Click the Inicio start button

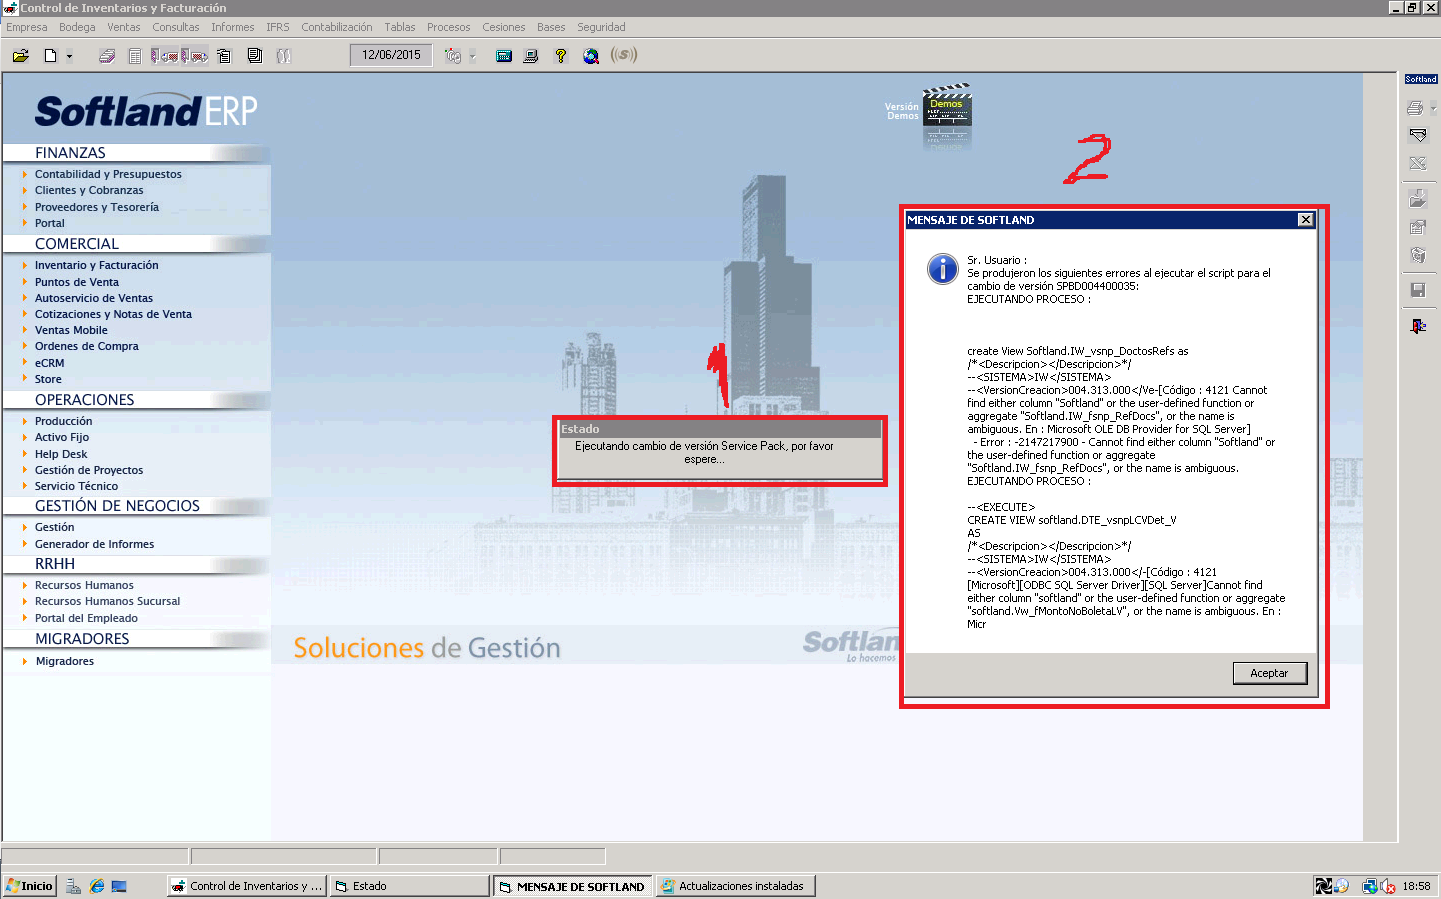coord(29,886)
